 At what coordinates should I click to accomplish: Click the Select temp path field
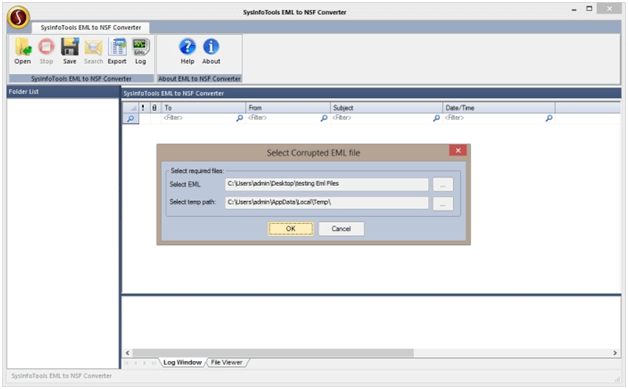(326, 203)
